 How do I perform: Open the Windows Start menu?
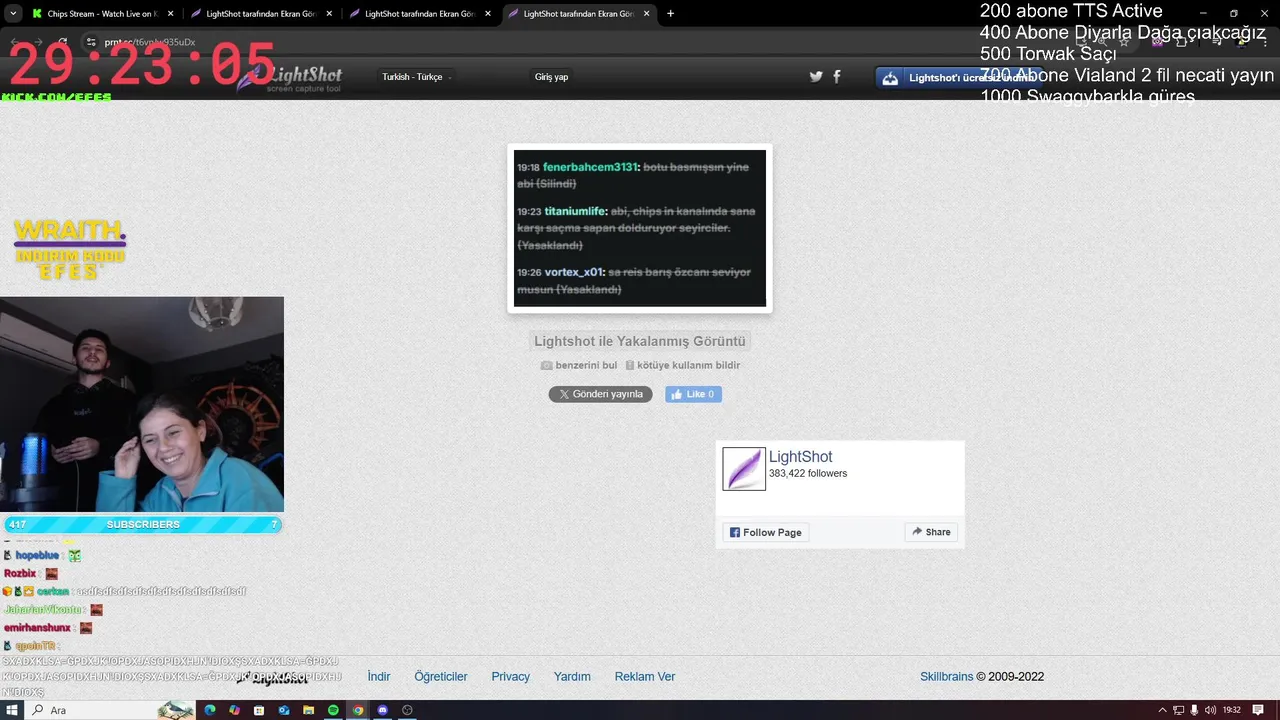[x=12, y=710]
